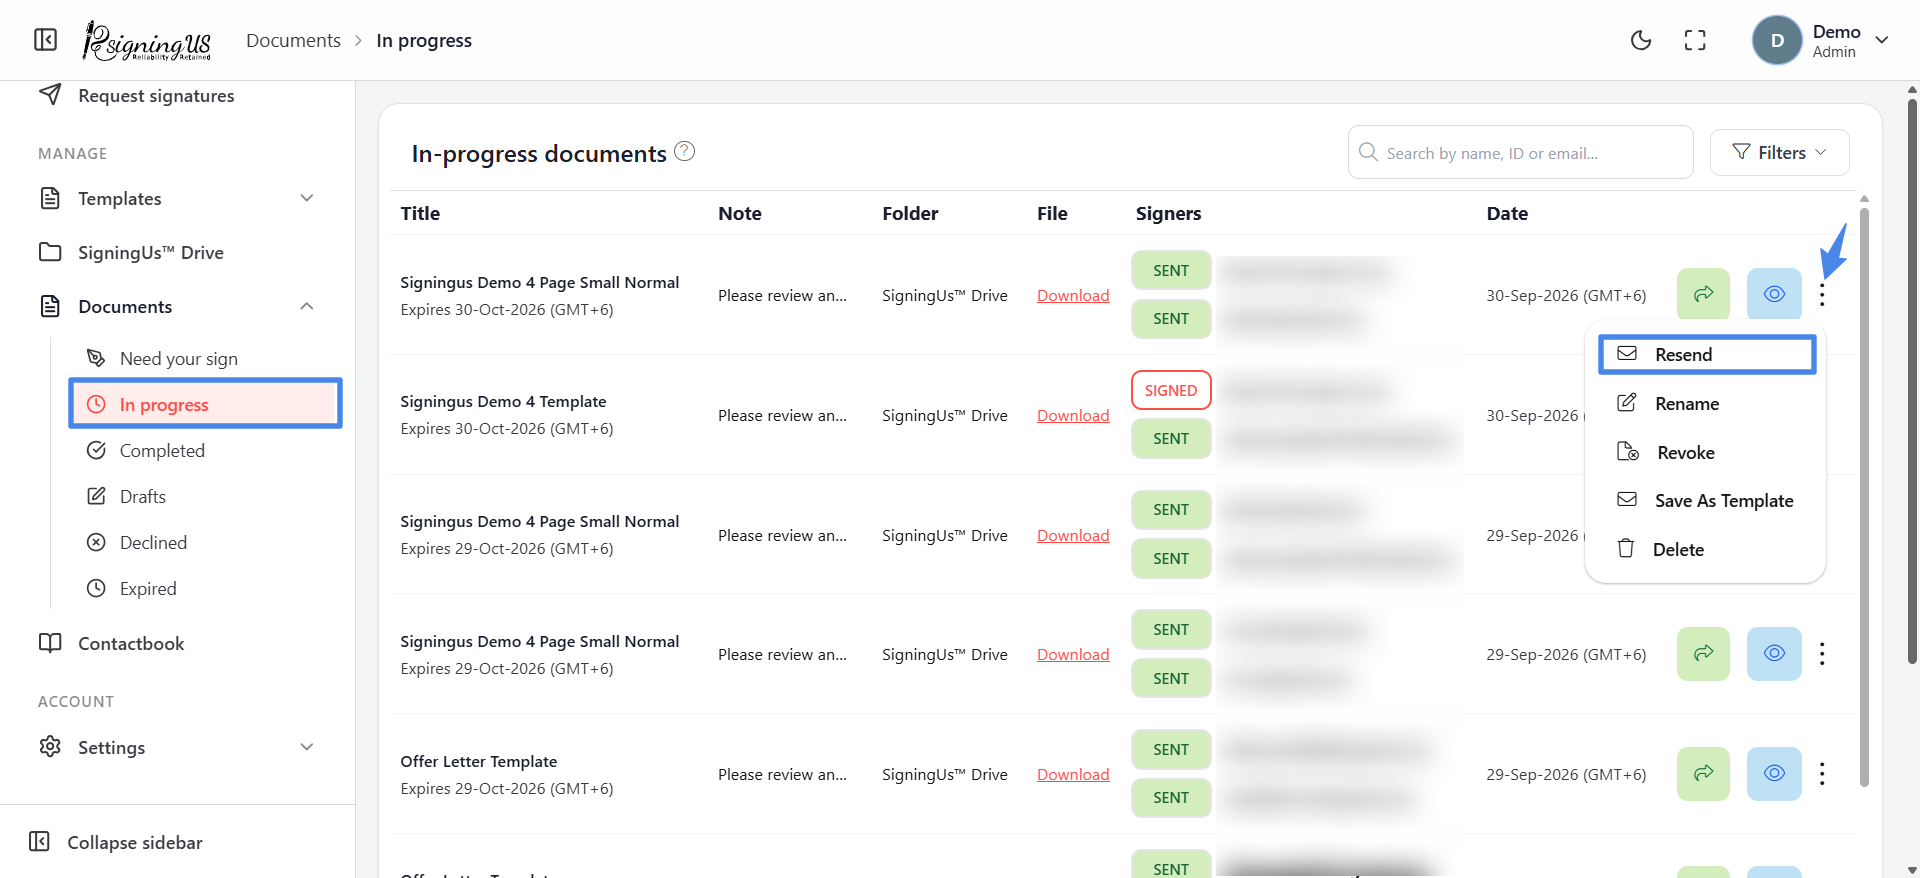
Task: Choose Resend from the context menu
Action: (1707, 355)
